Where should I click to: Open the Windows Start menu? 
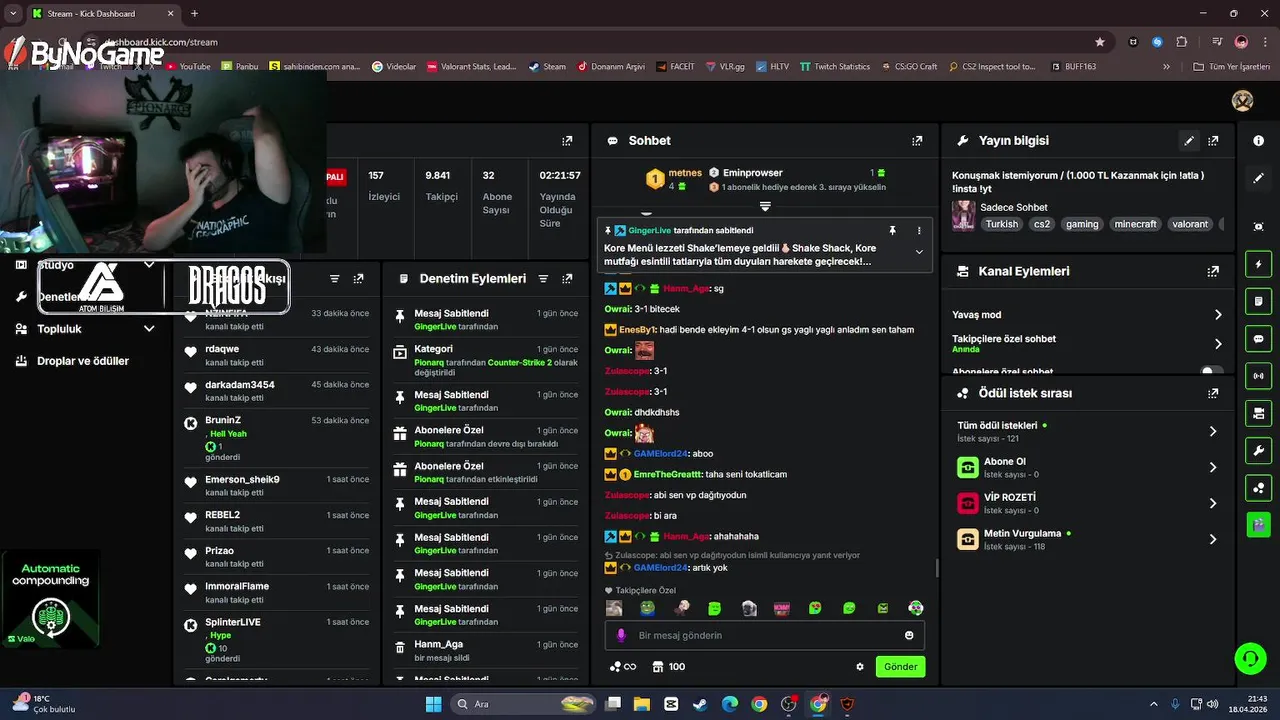coord(433,704)
